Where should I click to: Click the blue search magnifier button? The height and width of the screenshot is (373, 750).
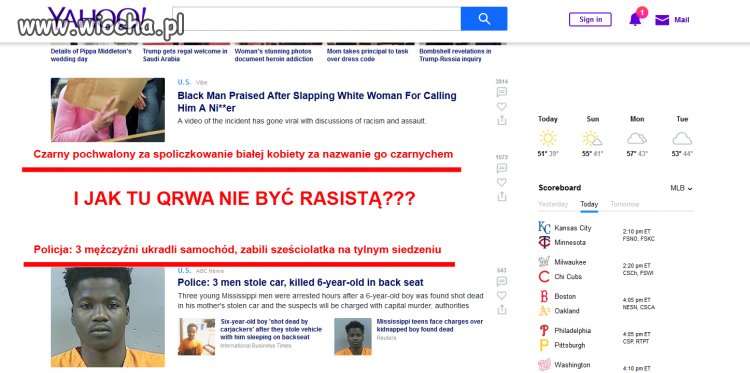tap(484, 19)
